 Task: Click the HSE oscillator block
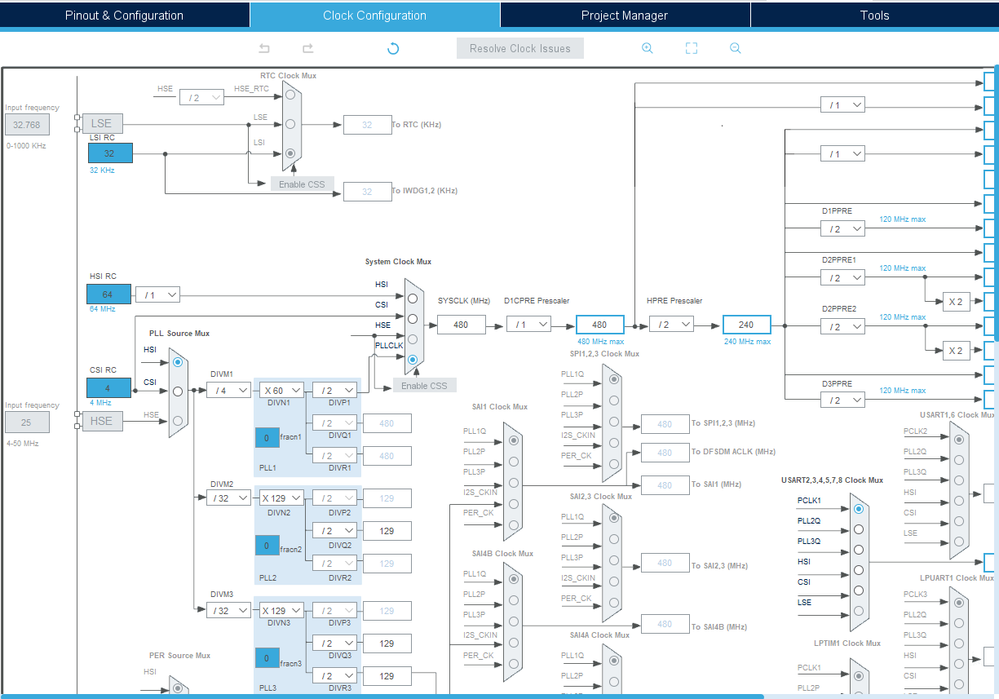pos(101,421)
